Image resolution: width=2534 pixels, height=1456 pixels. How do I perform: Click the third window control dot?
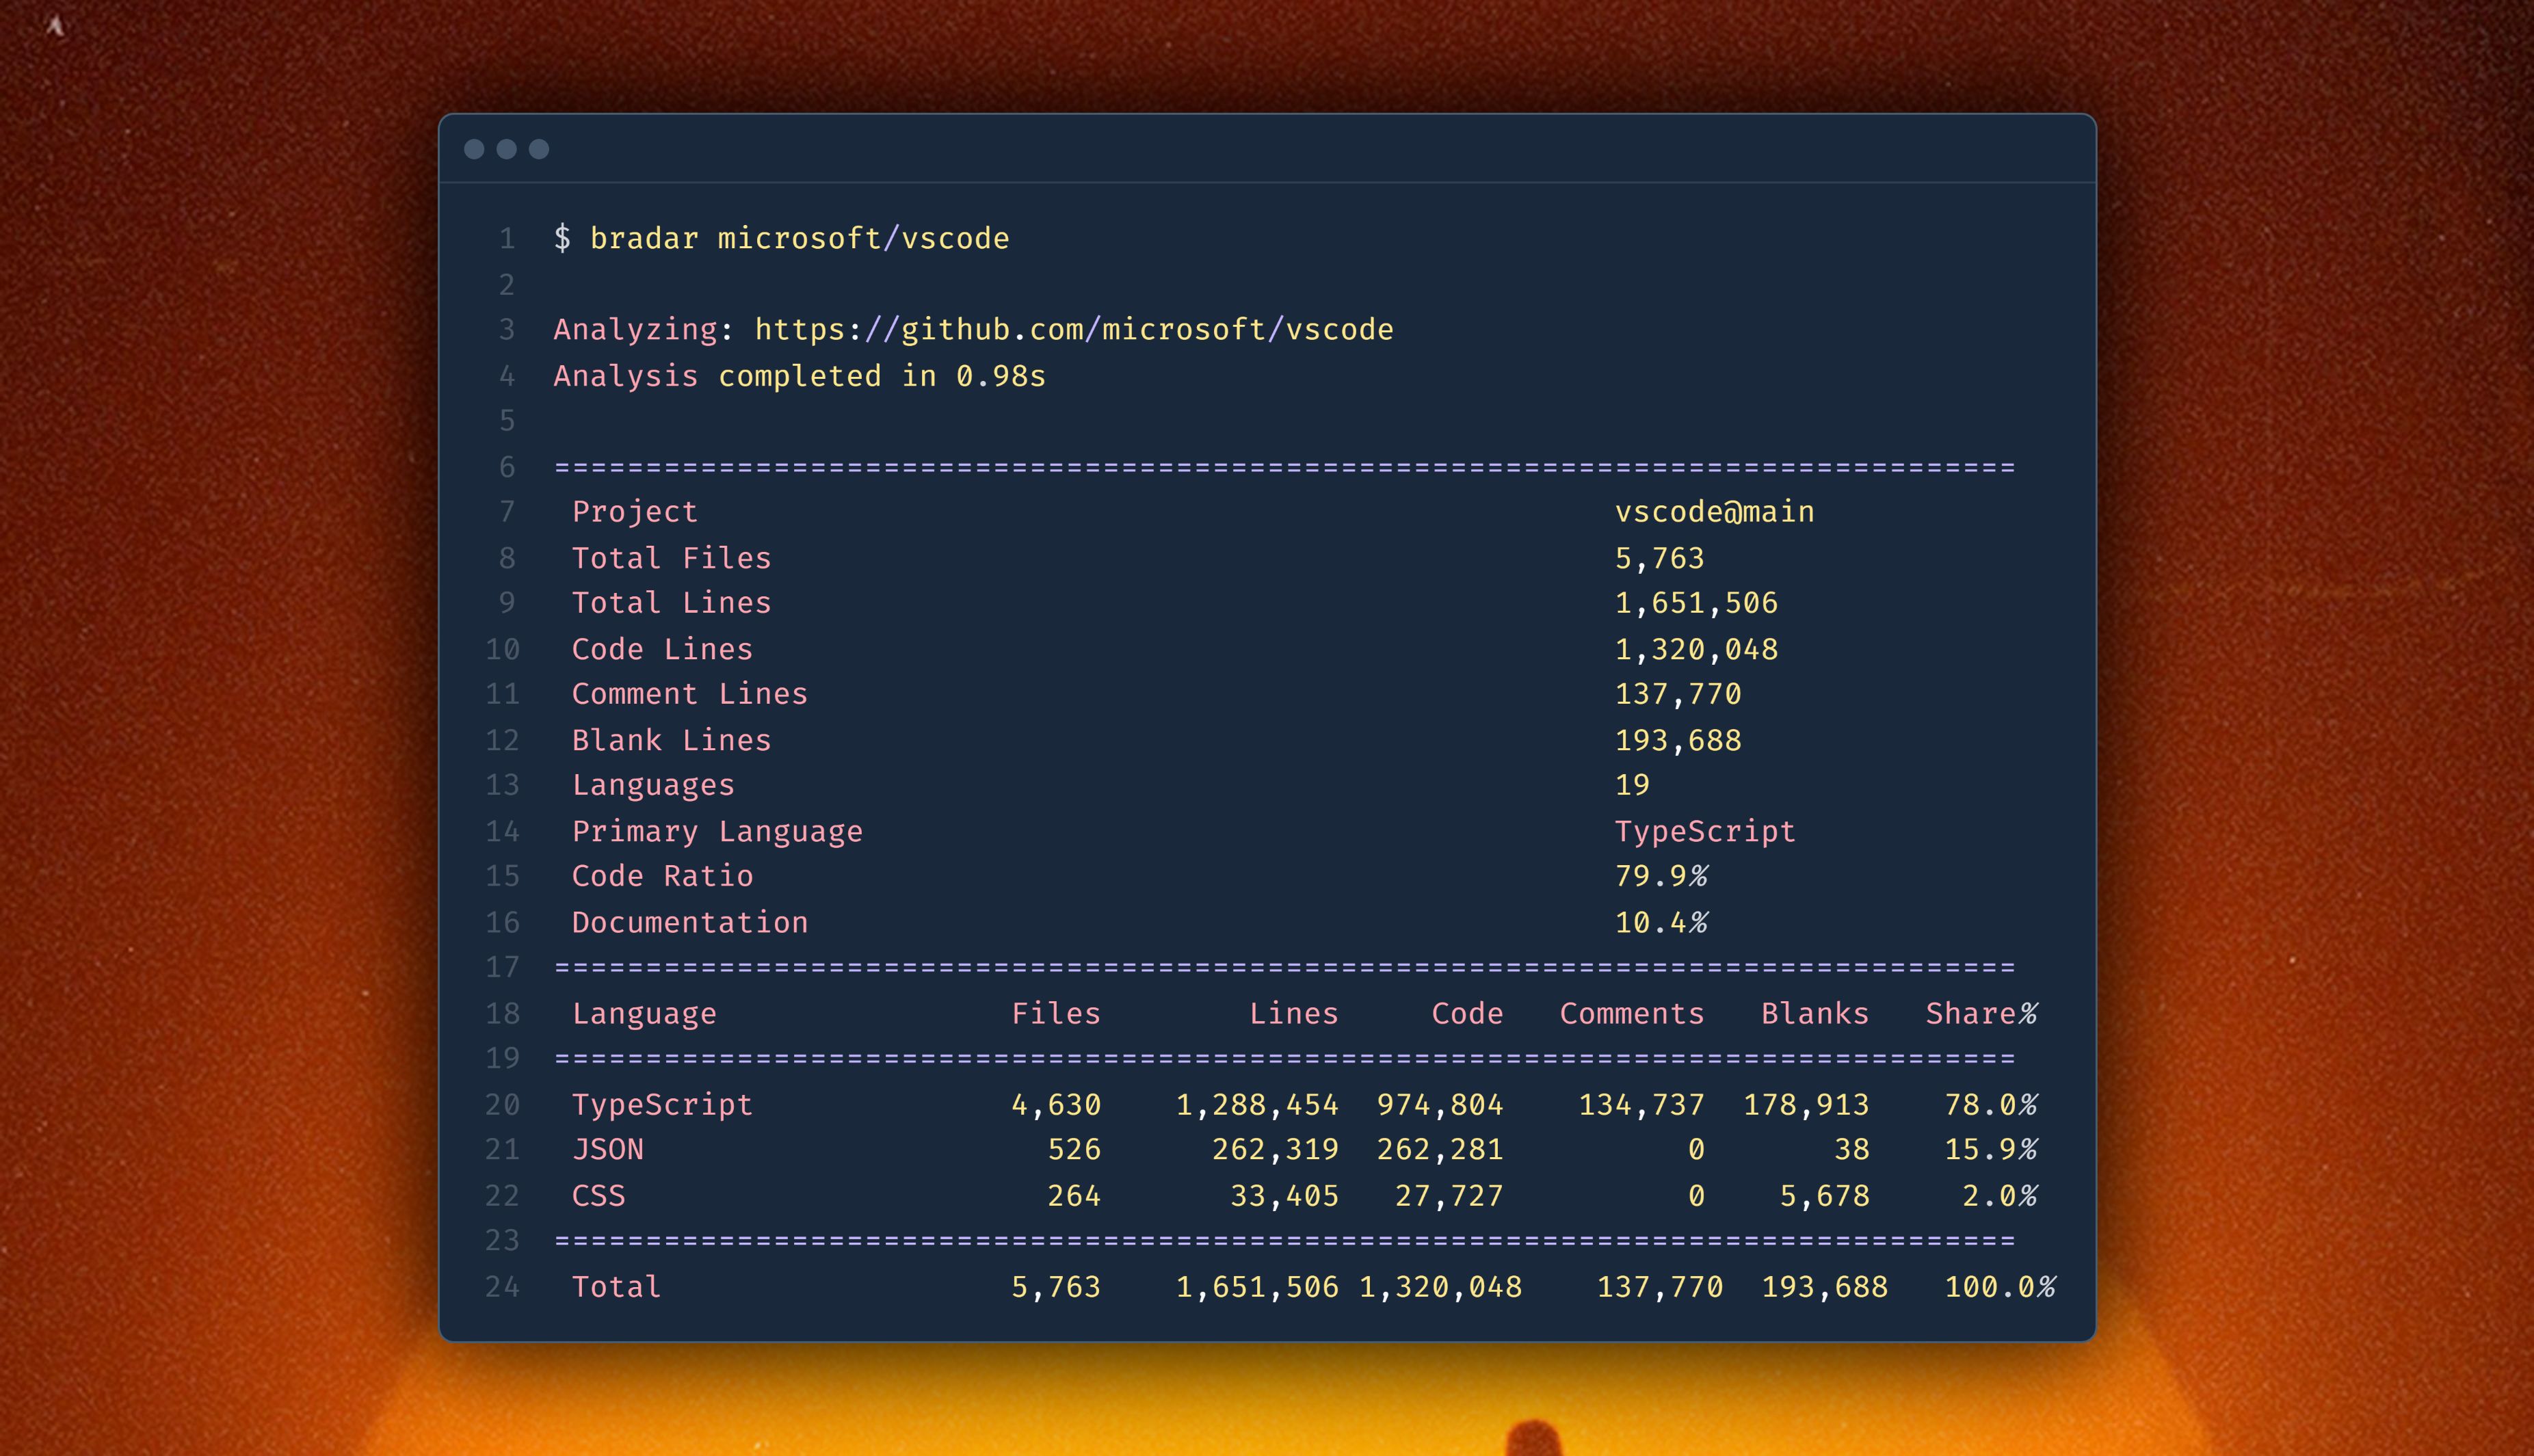tap(539, 149)
